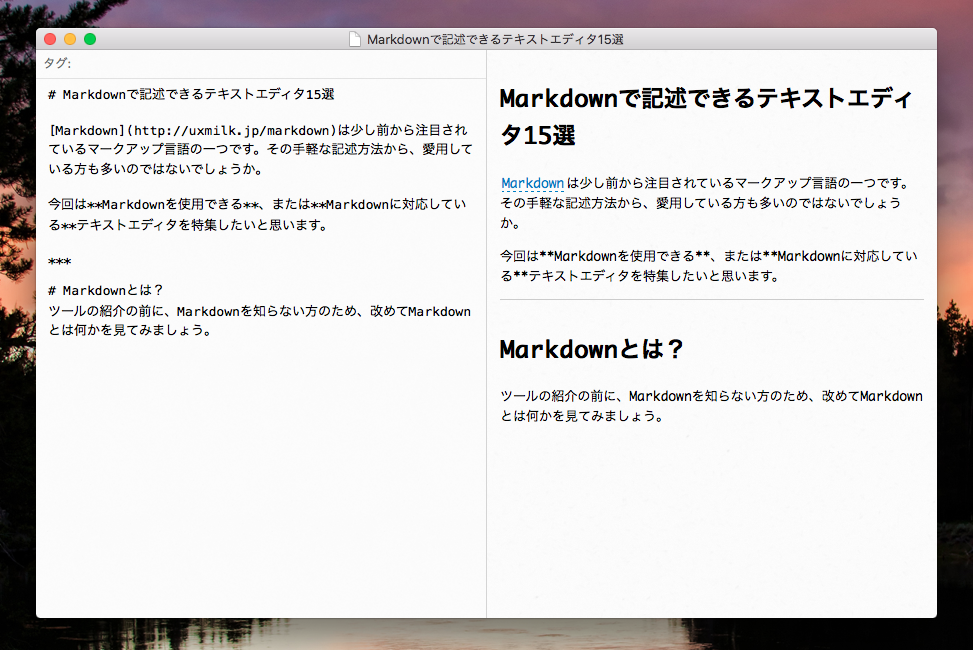Viewport: 973px width, 650px height.
Task: Click the preview paragraph starting with 今回は
Action: click(708, 265)
